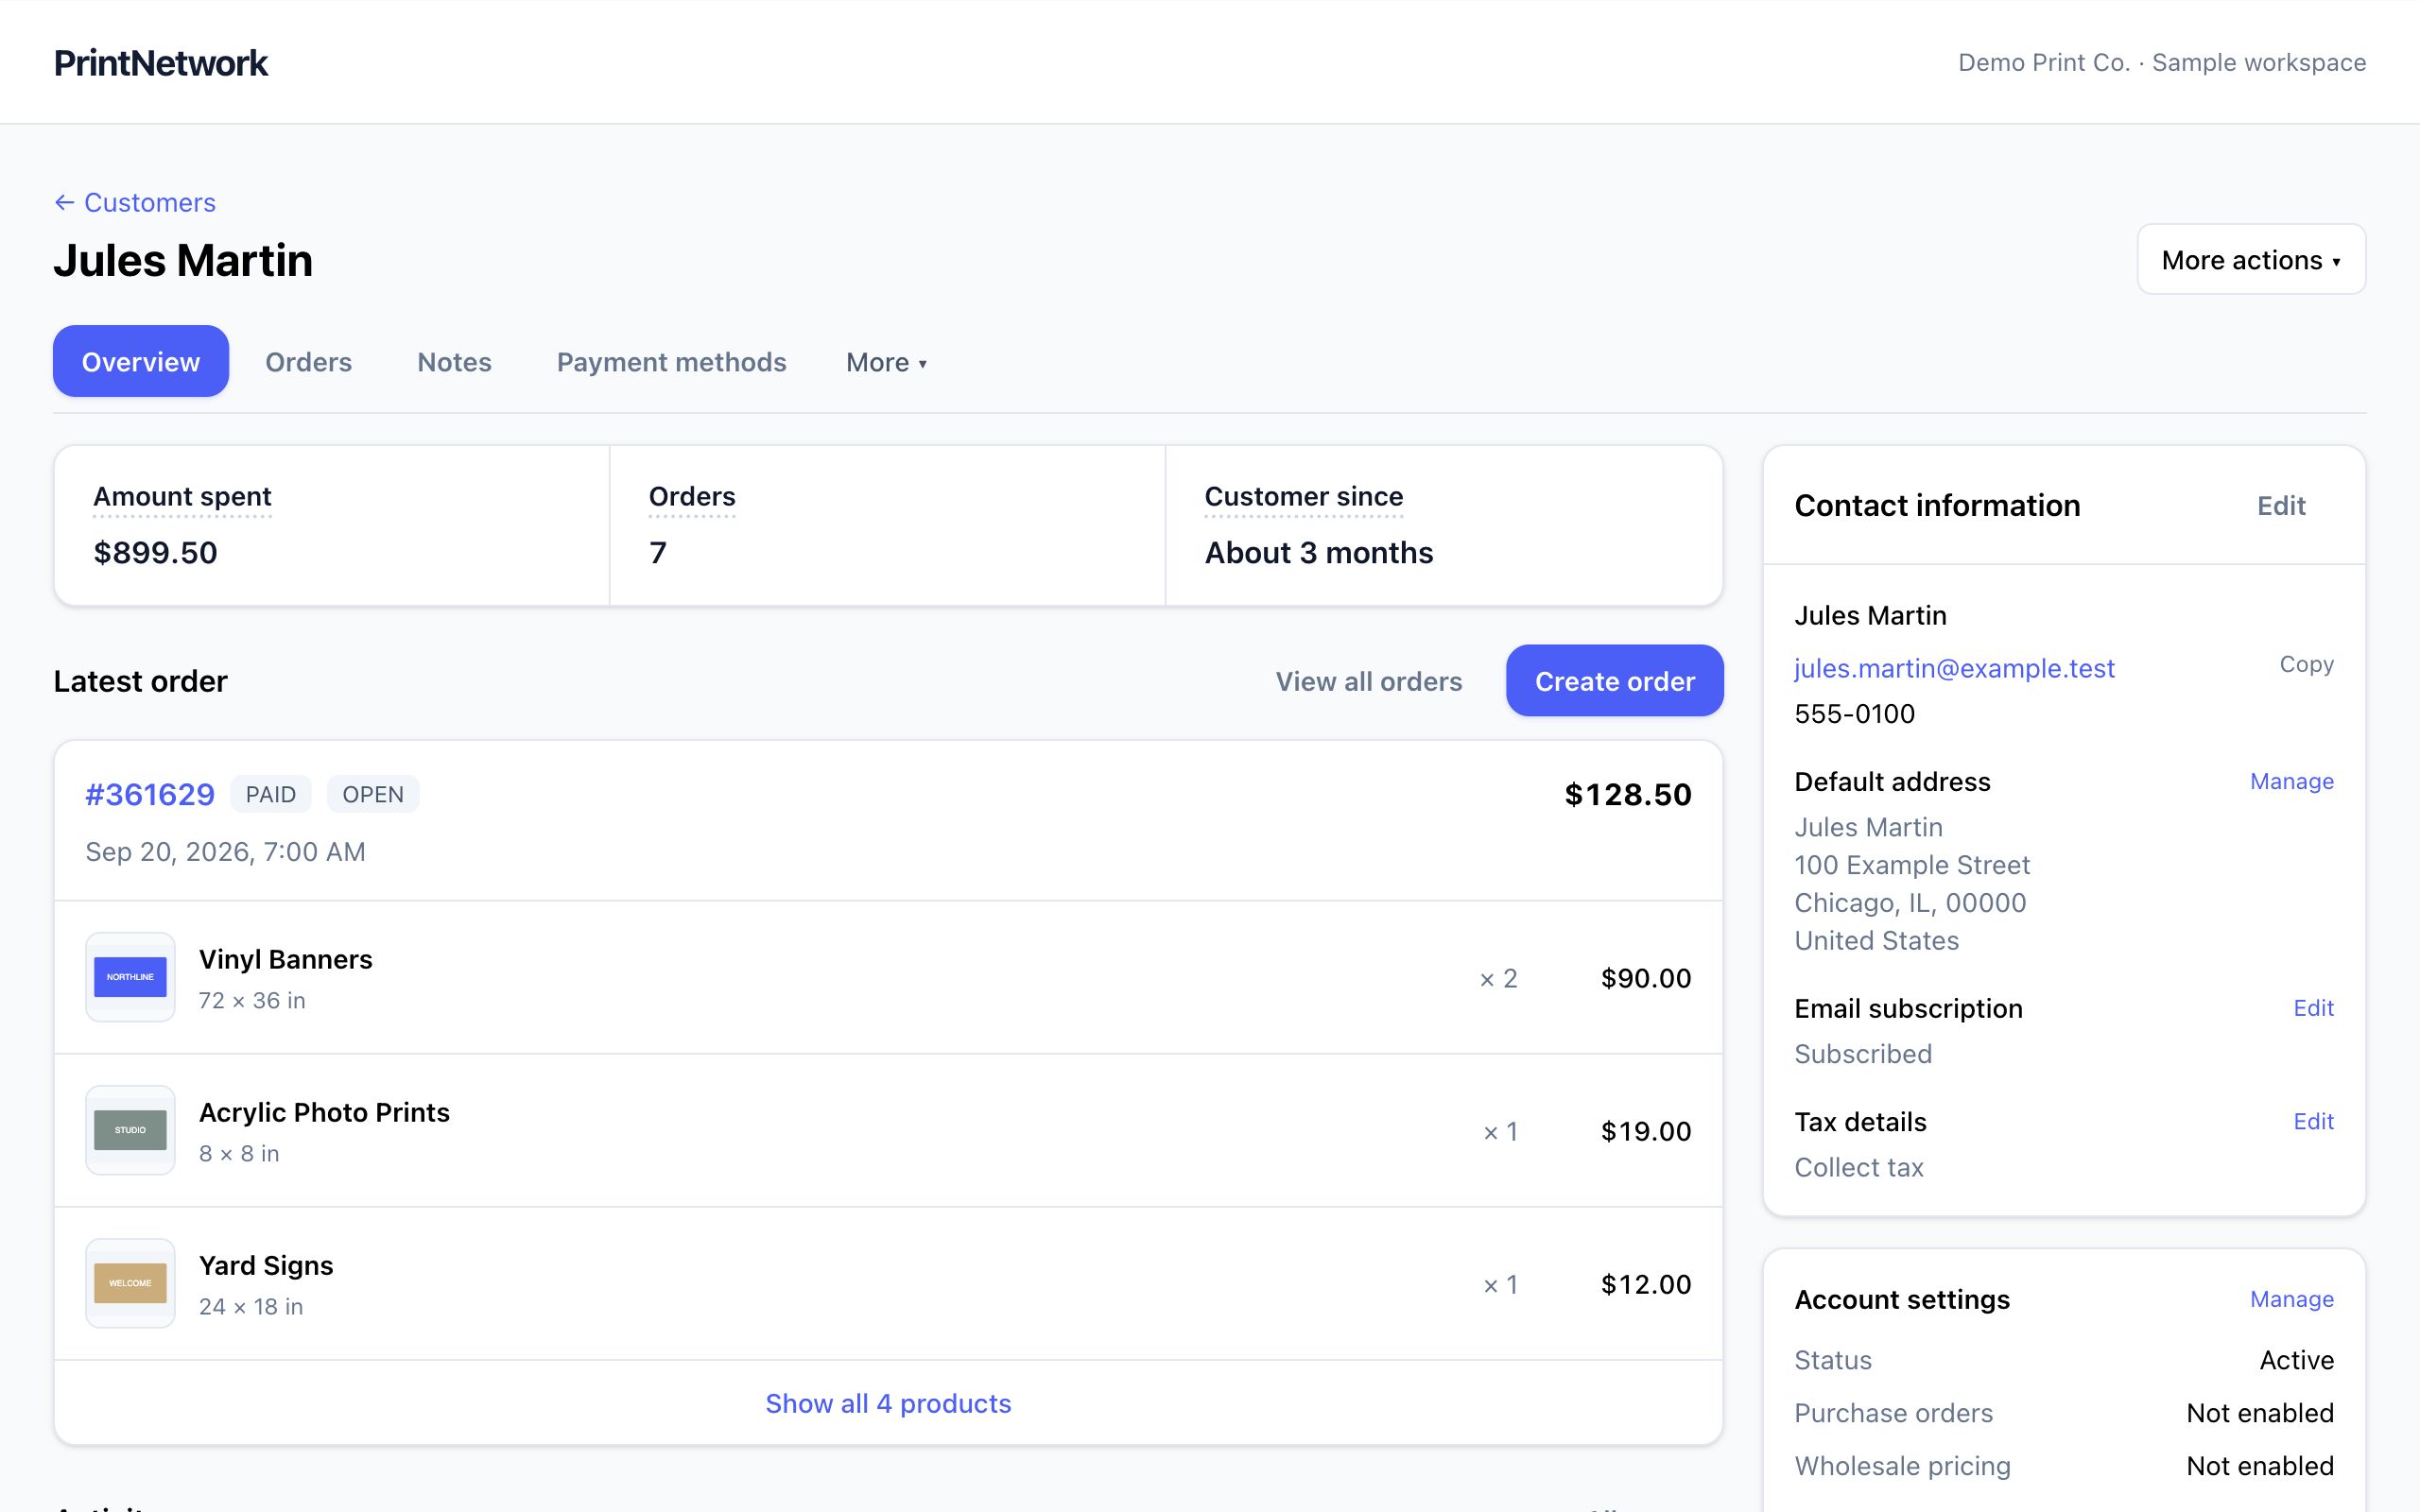
Task: Click the Active status value
Action: pyautogui.click(x=2296, y=1360)
